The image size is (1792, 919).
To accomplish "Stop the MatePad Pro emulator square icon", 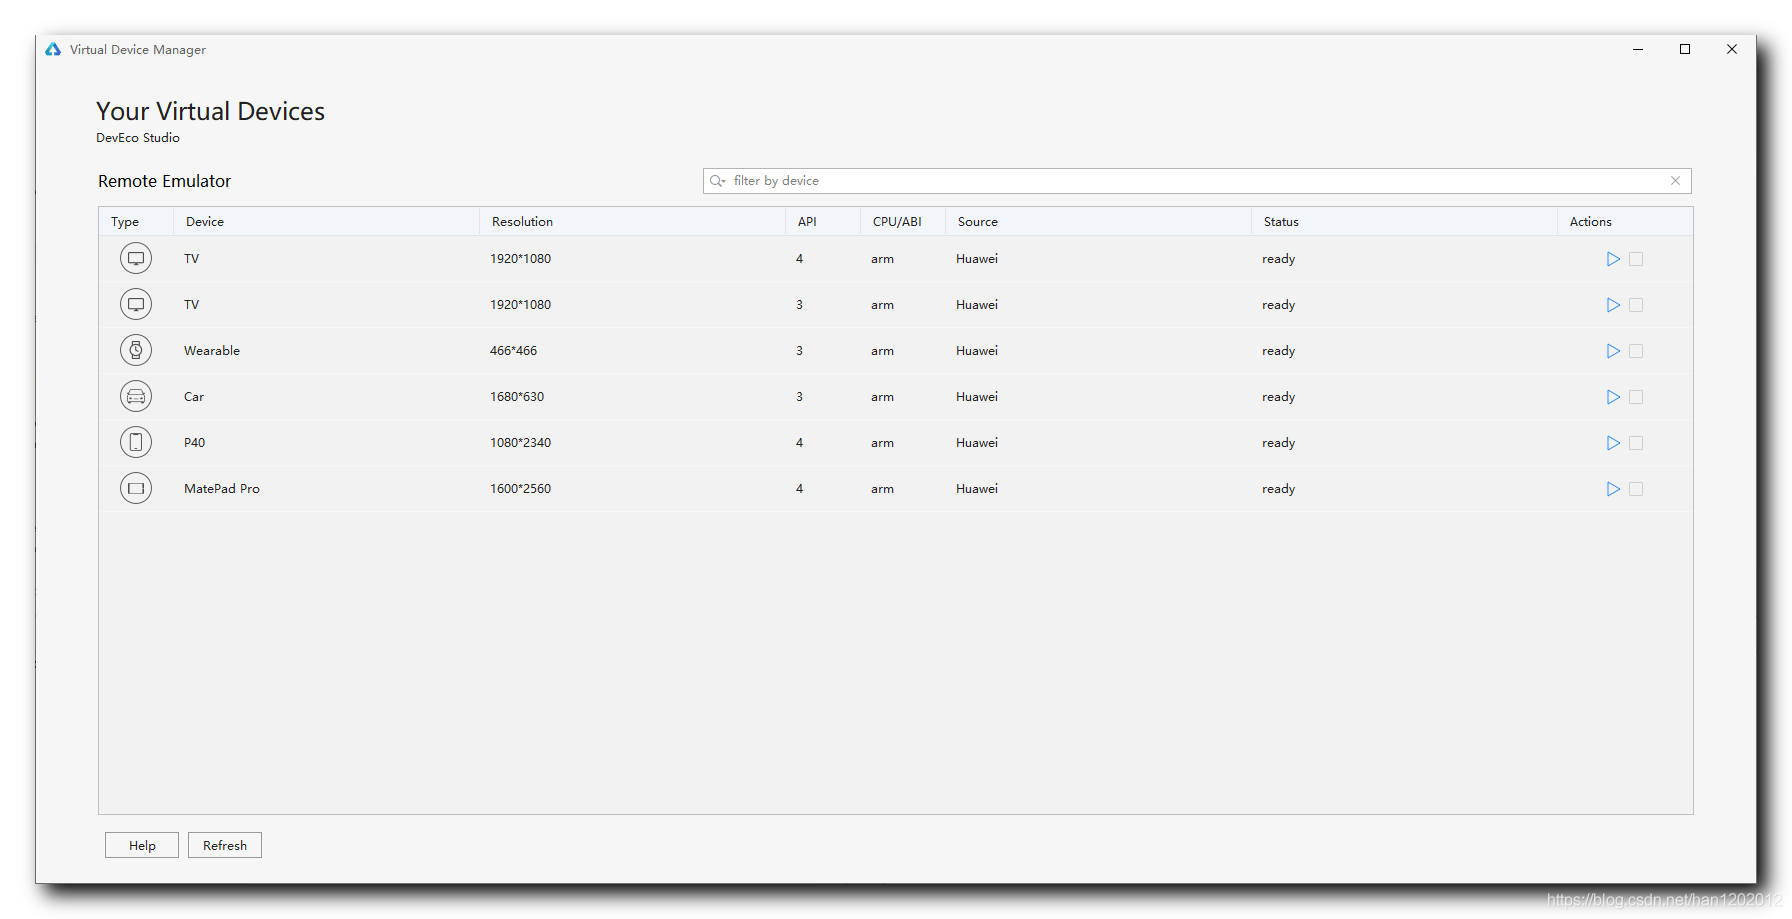I will tap(1636, 489).
